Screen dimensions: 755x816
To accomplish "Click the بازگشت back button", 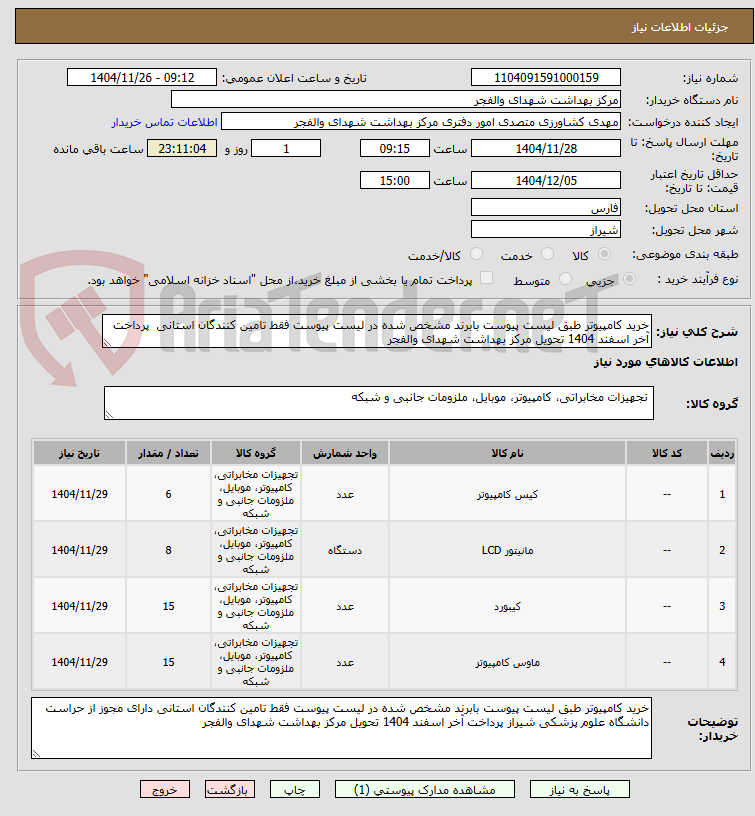I will (x=229, y=789).
